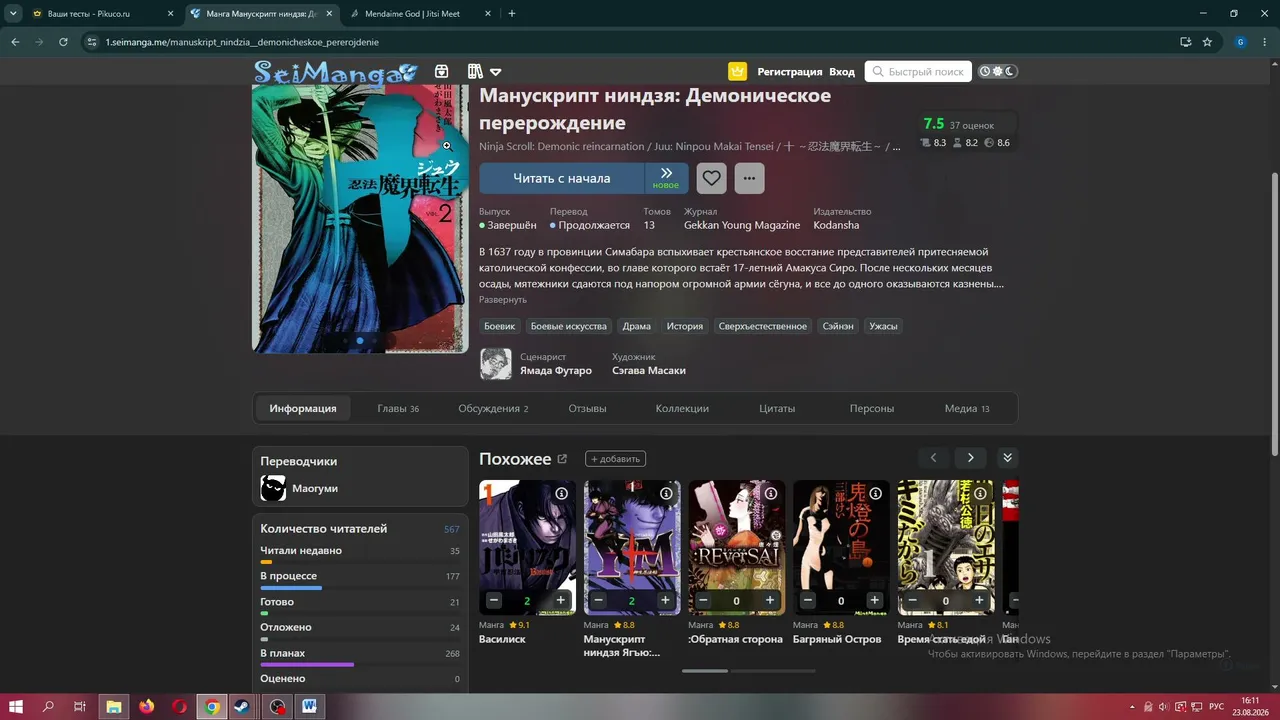
Task: Switch to the Отзывы tab
Action: click(x=587, y=408)
